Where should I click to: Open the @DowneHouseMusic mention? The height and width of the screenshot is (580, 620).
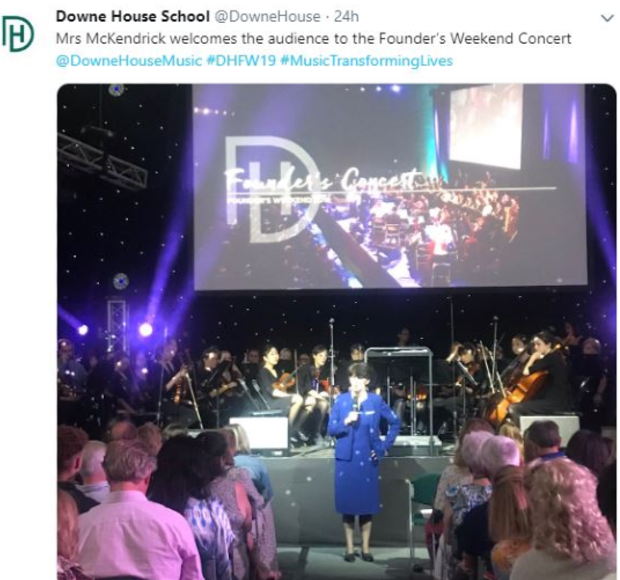[129, 61]
